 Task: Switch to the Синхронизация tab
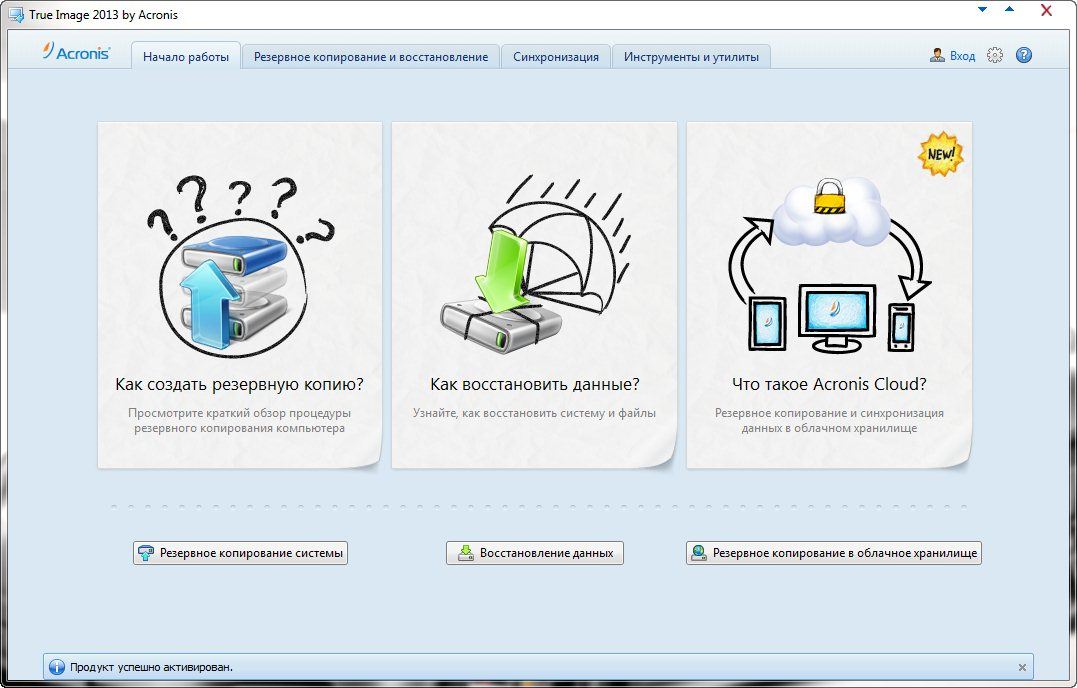(x=556, y=57)
